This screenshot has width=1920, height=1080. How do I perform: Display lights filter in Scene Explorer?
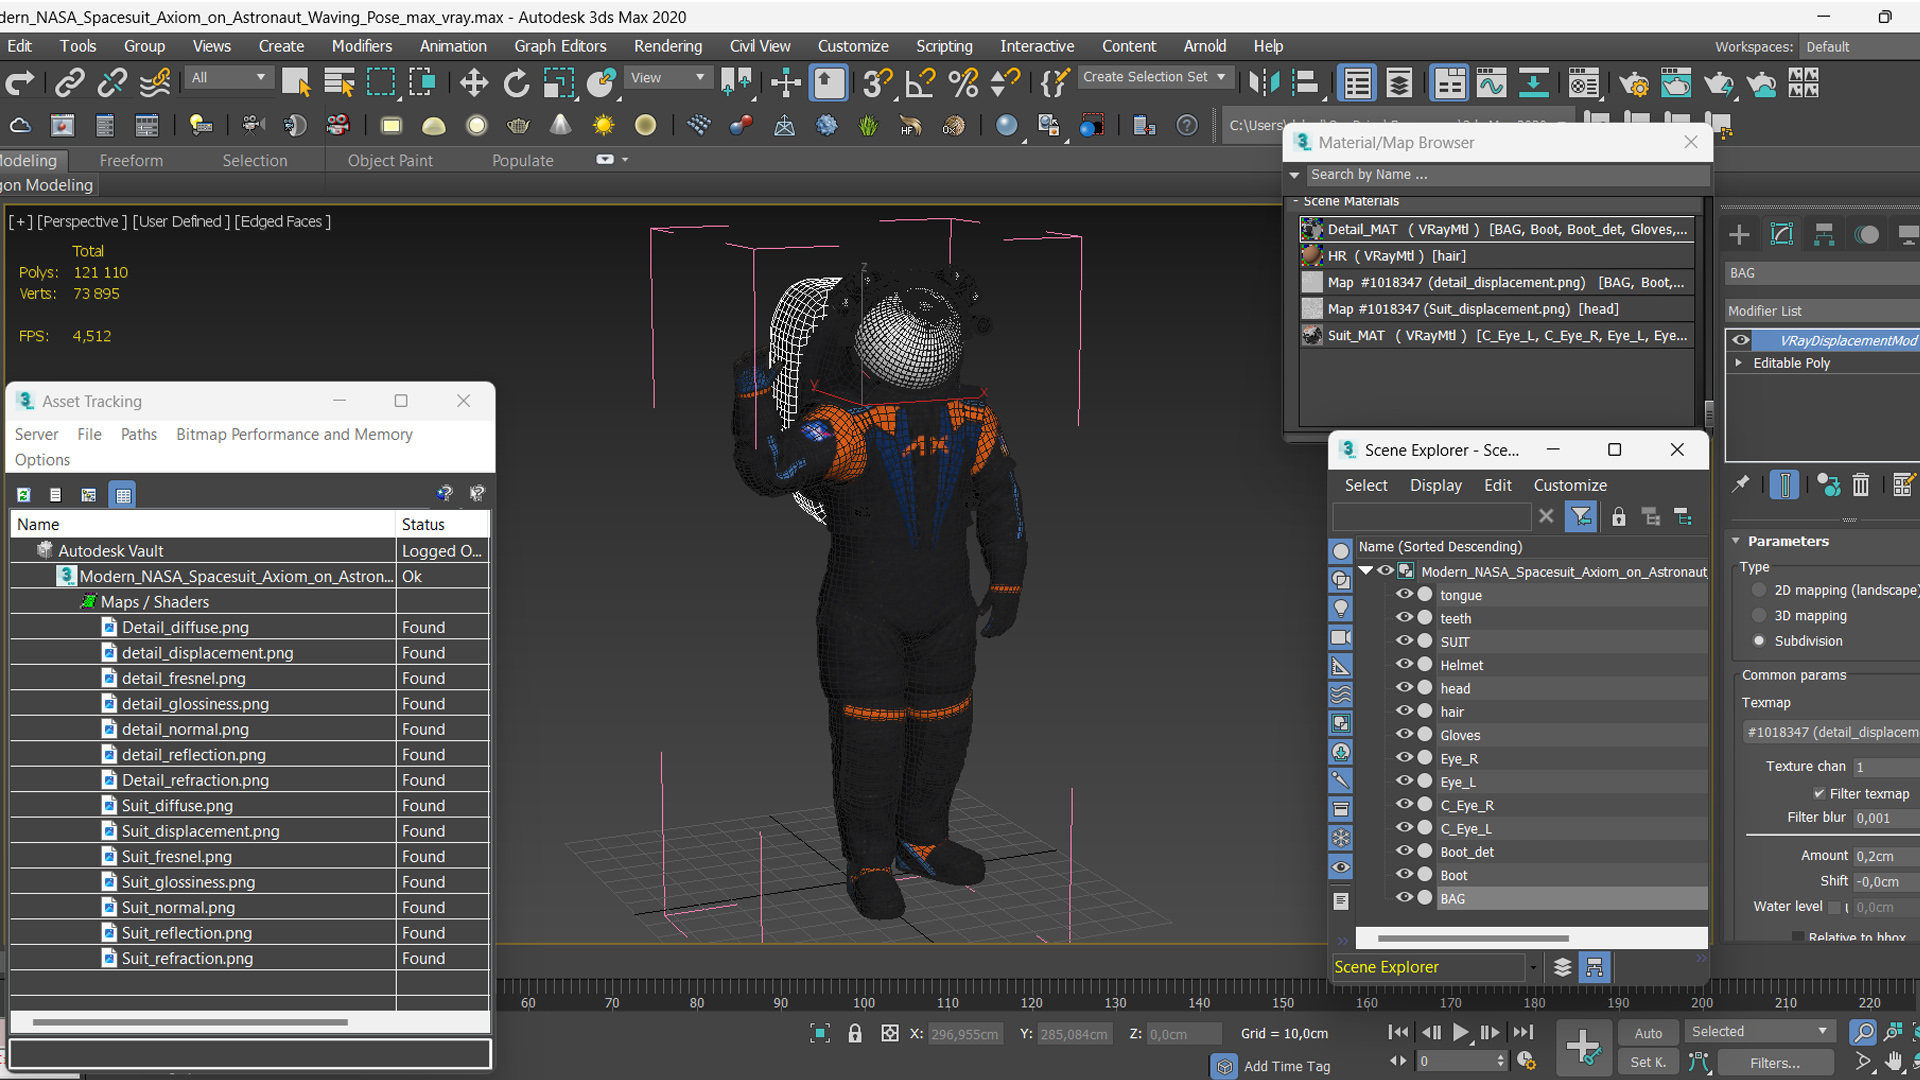click(x=1341, y=608)
